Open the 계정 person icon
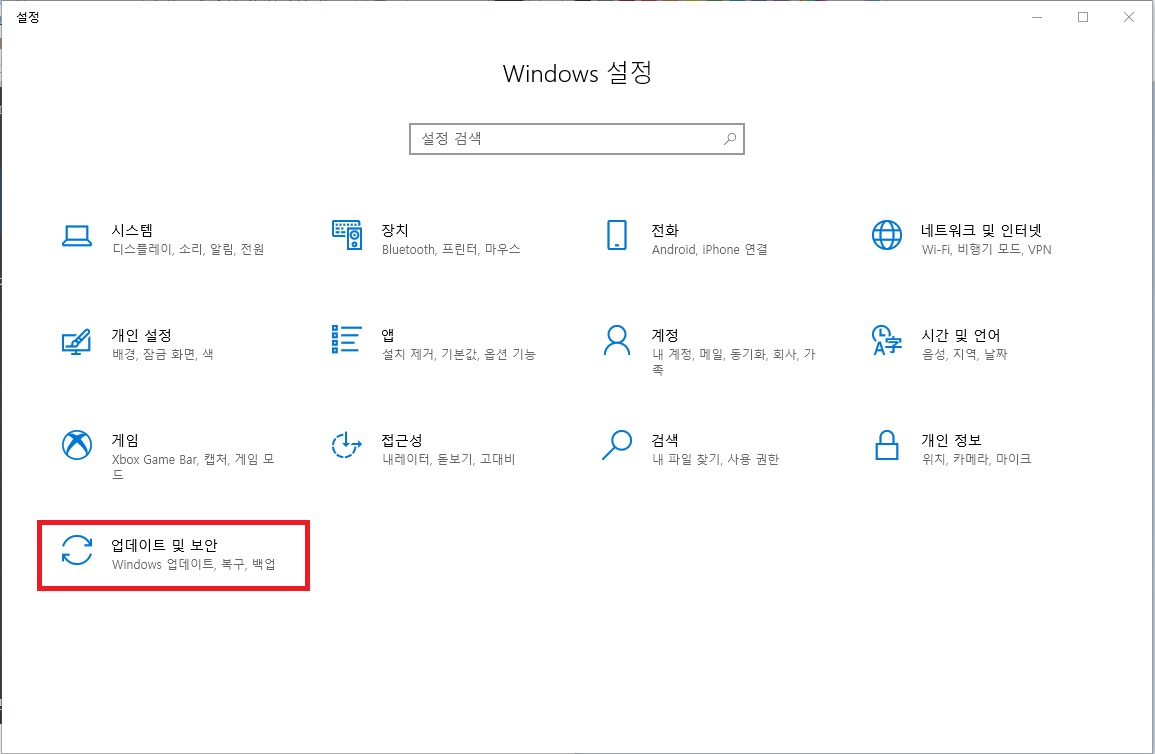1155x754 pixels. (x=617, y=340)
